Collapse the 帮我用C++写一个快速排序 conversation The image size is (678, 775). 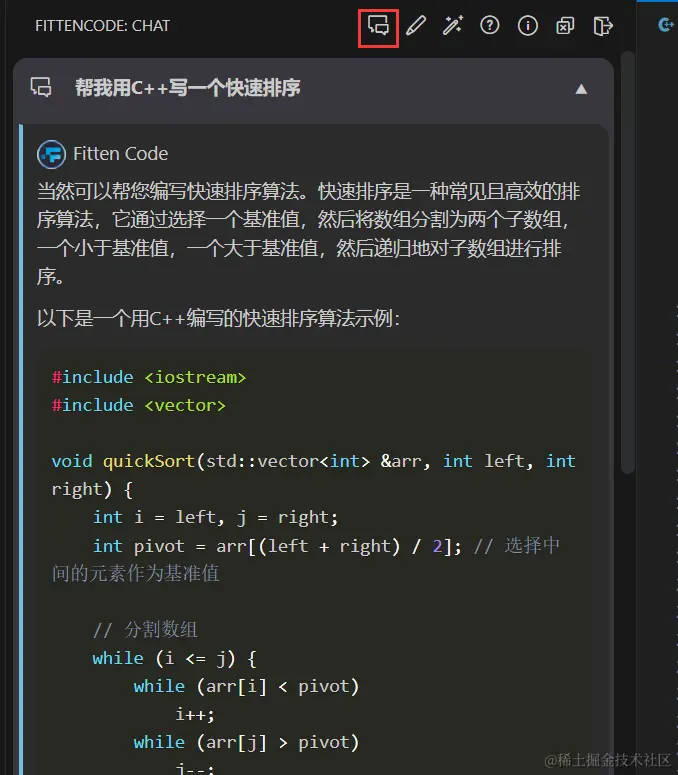pyautogui.click(x=581, y=89)
